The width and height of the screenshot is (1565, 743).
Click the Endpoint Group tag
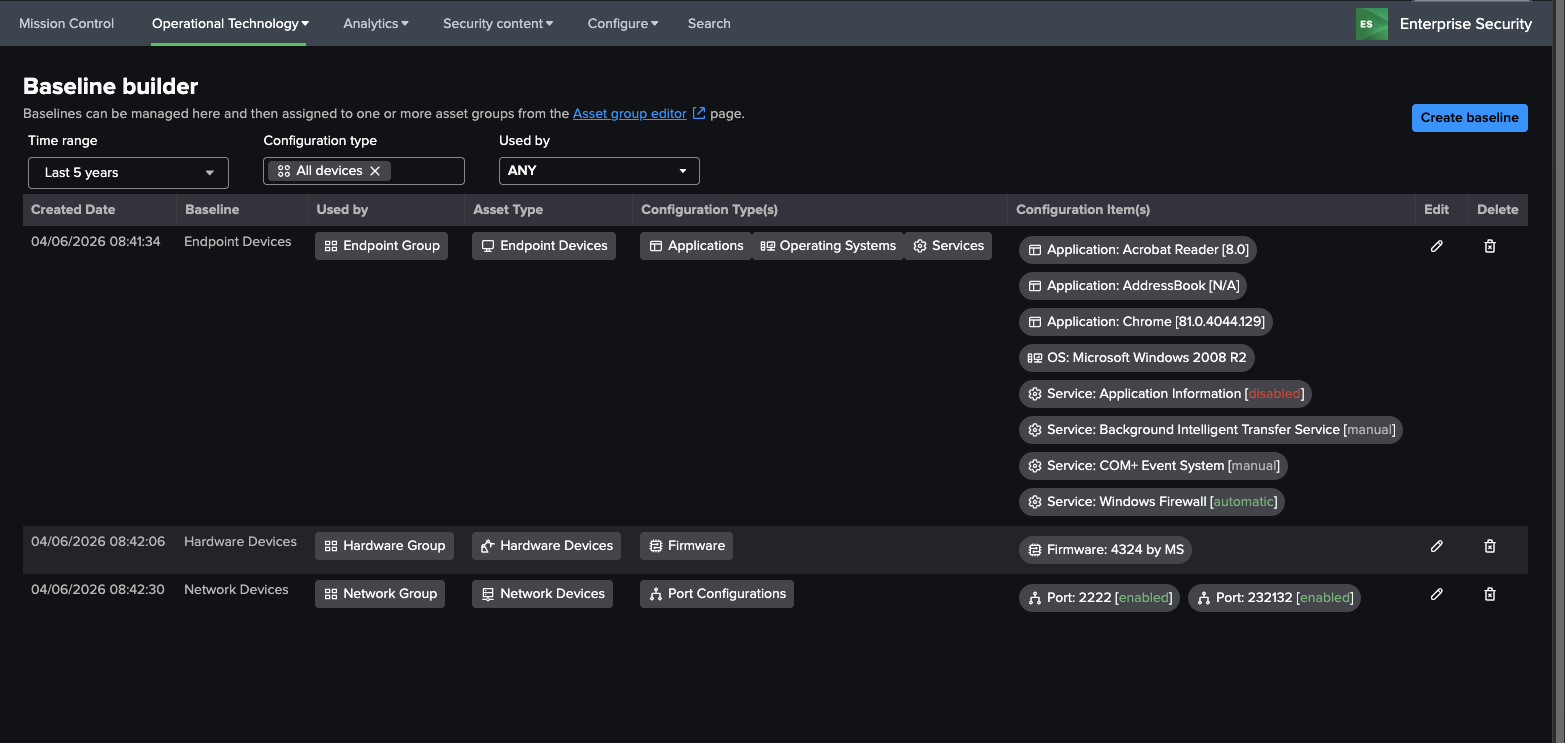pos(382,246)
